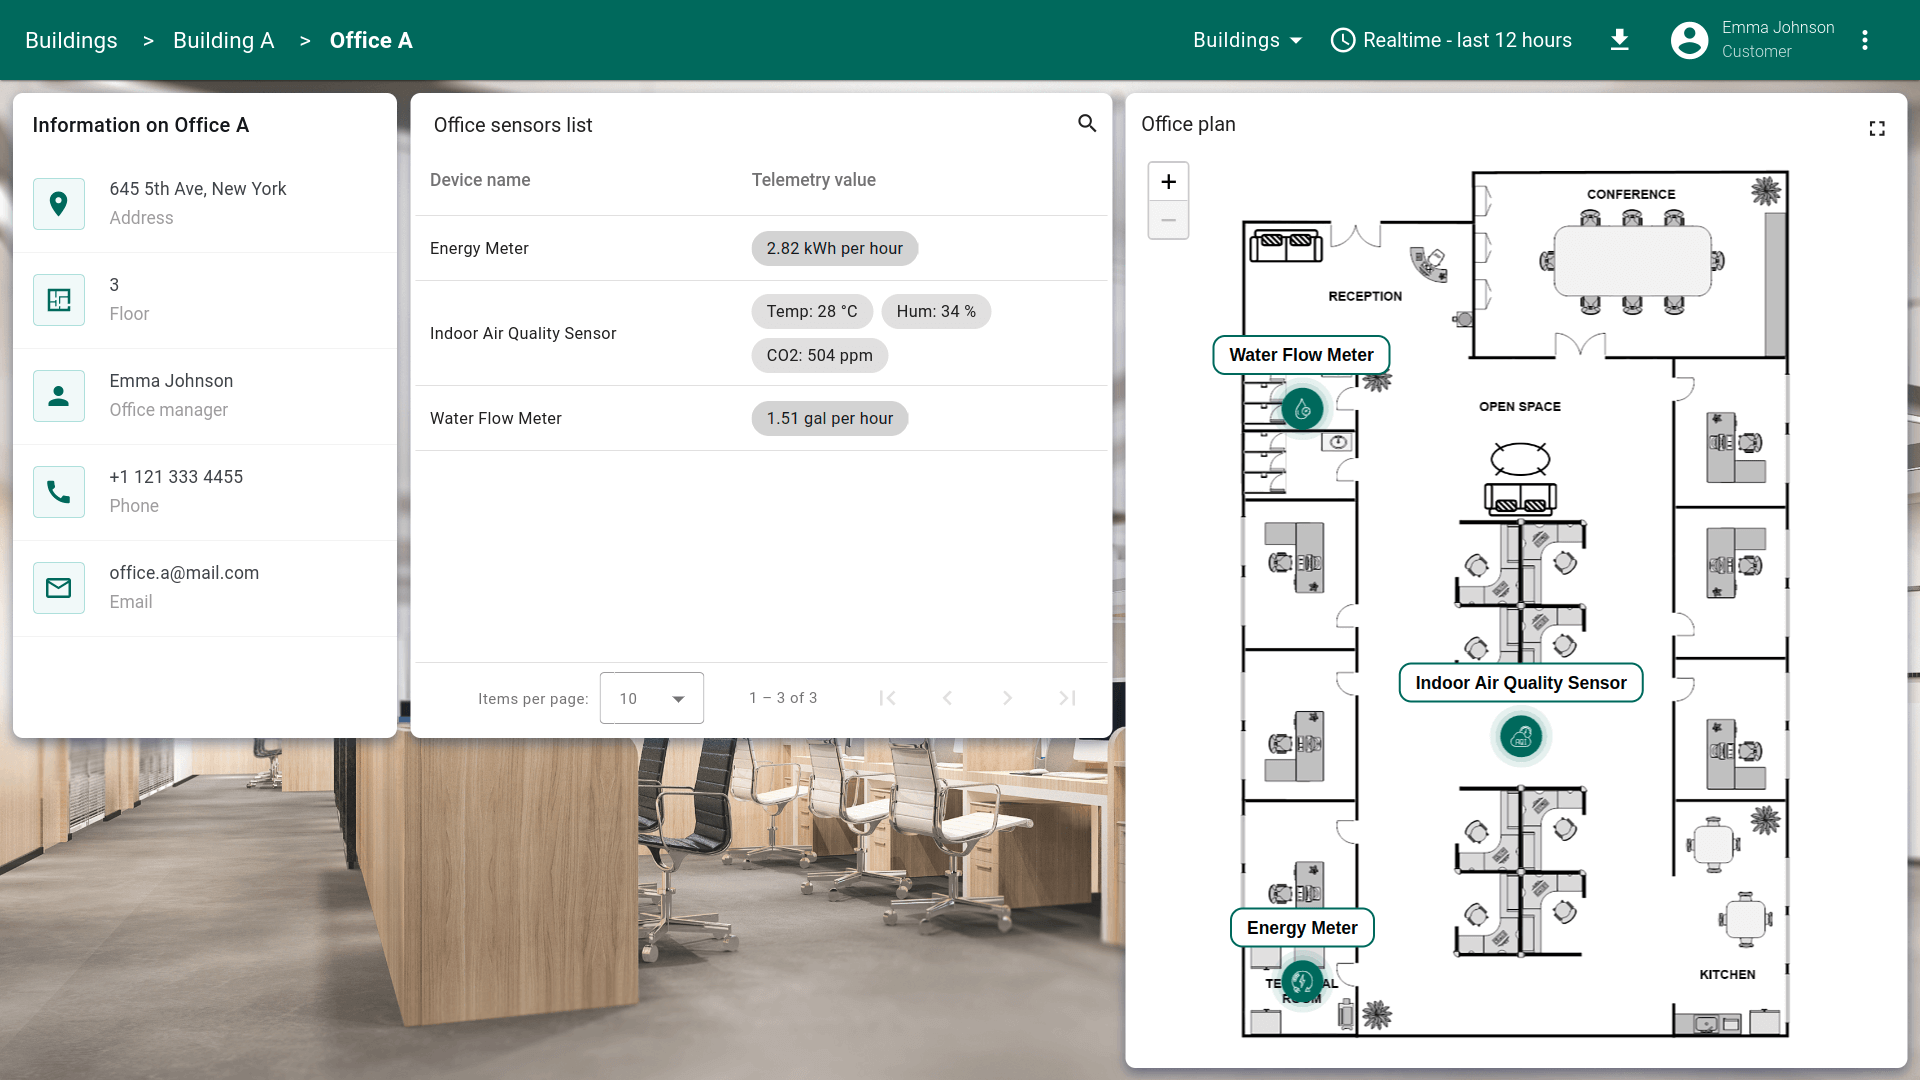Click the user account avatar icon

(x=1690, y=40)
